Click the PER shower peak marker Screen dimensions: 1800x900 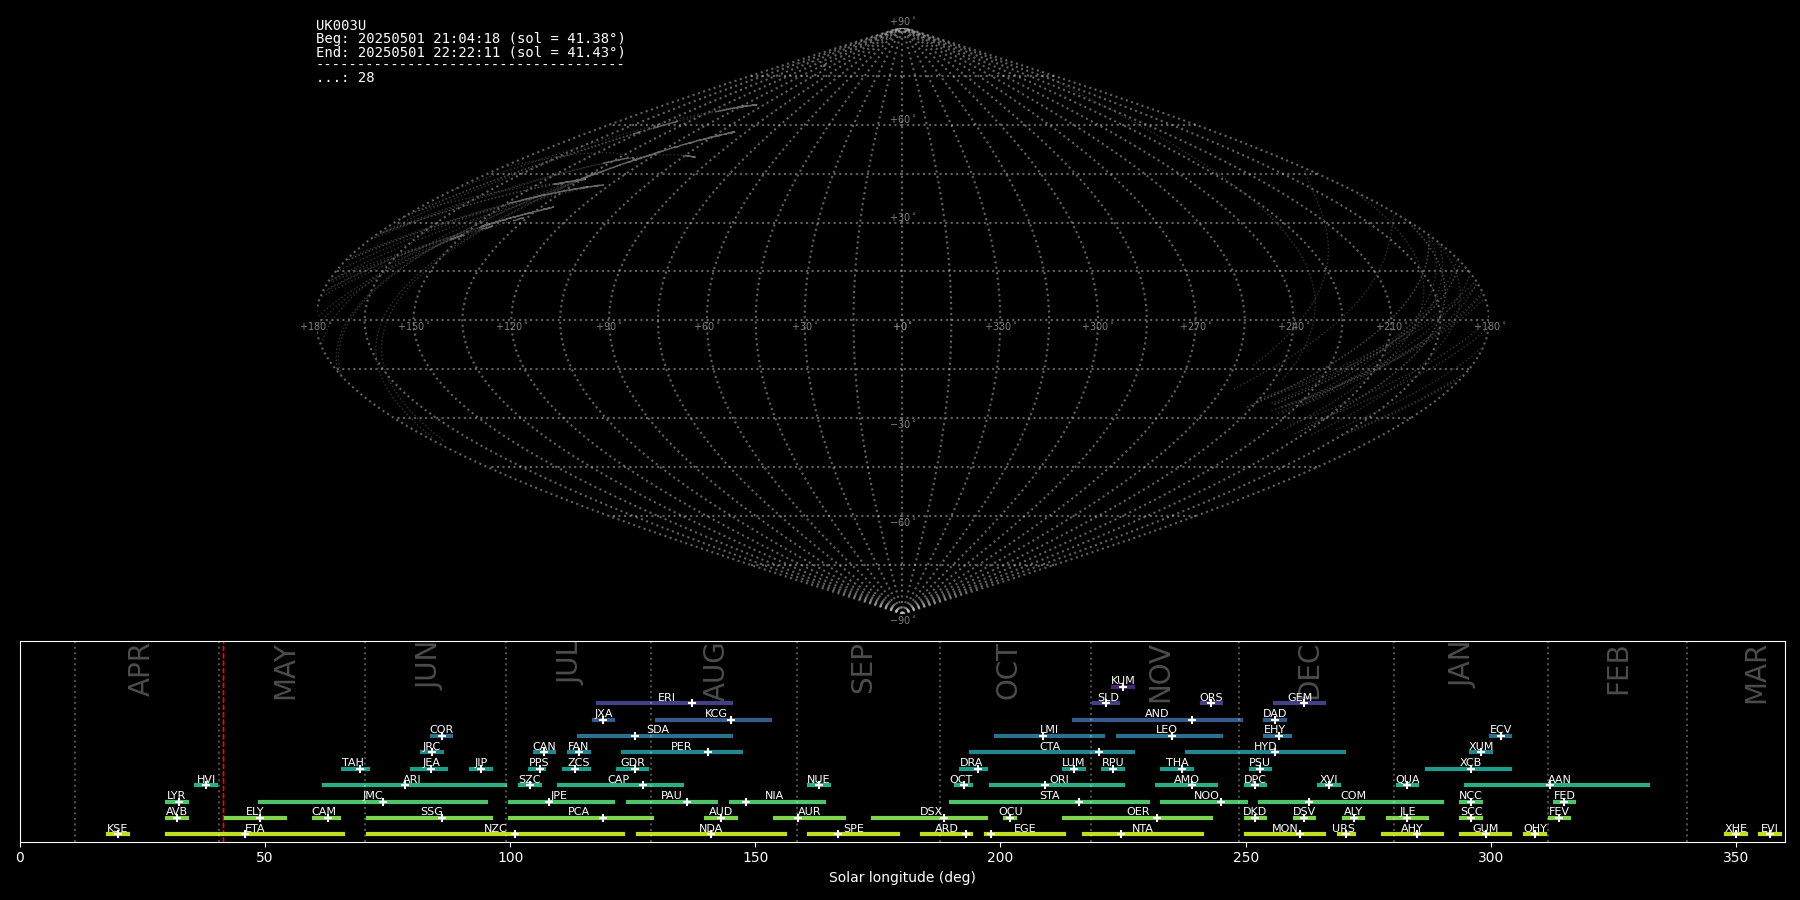point(708,752)
